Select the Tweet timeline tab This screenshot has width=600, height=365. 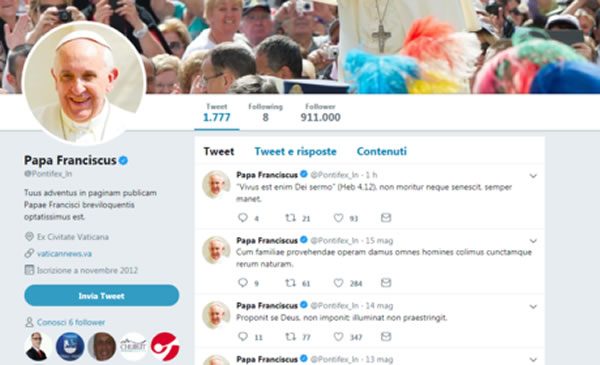[218, 152]
